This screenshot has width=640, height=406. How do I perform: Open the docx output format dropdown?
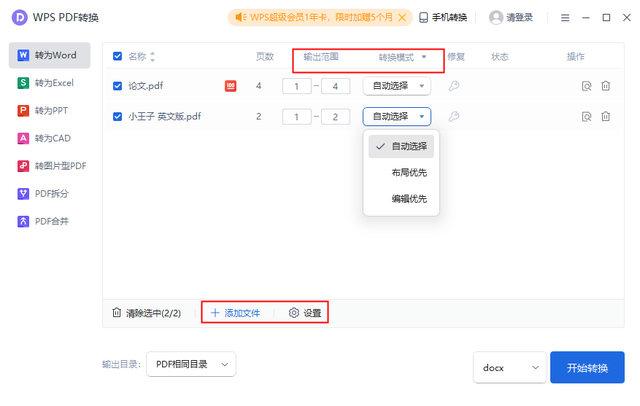point(510,368)
